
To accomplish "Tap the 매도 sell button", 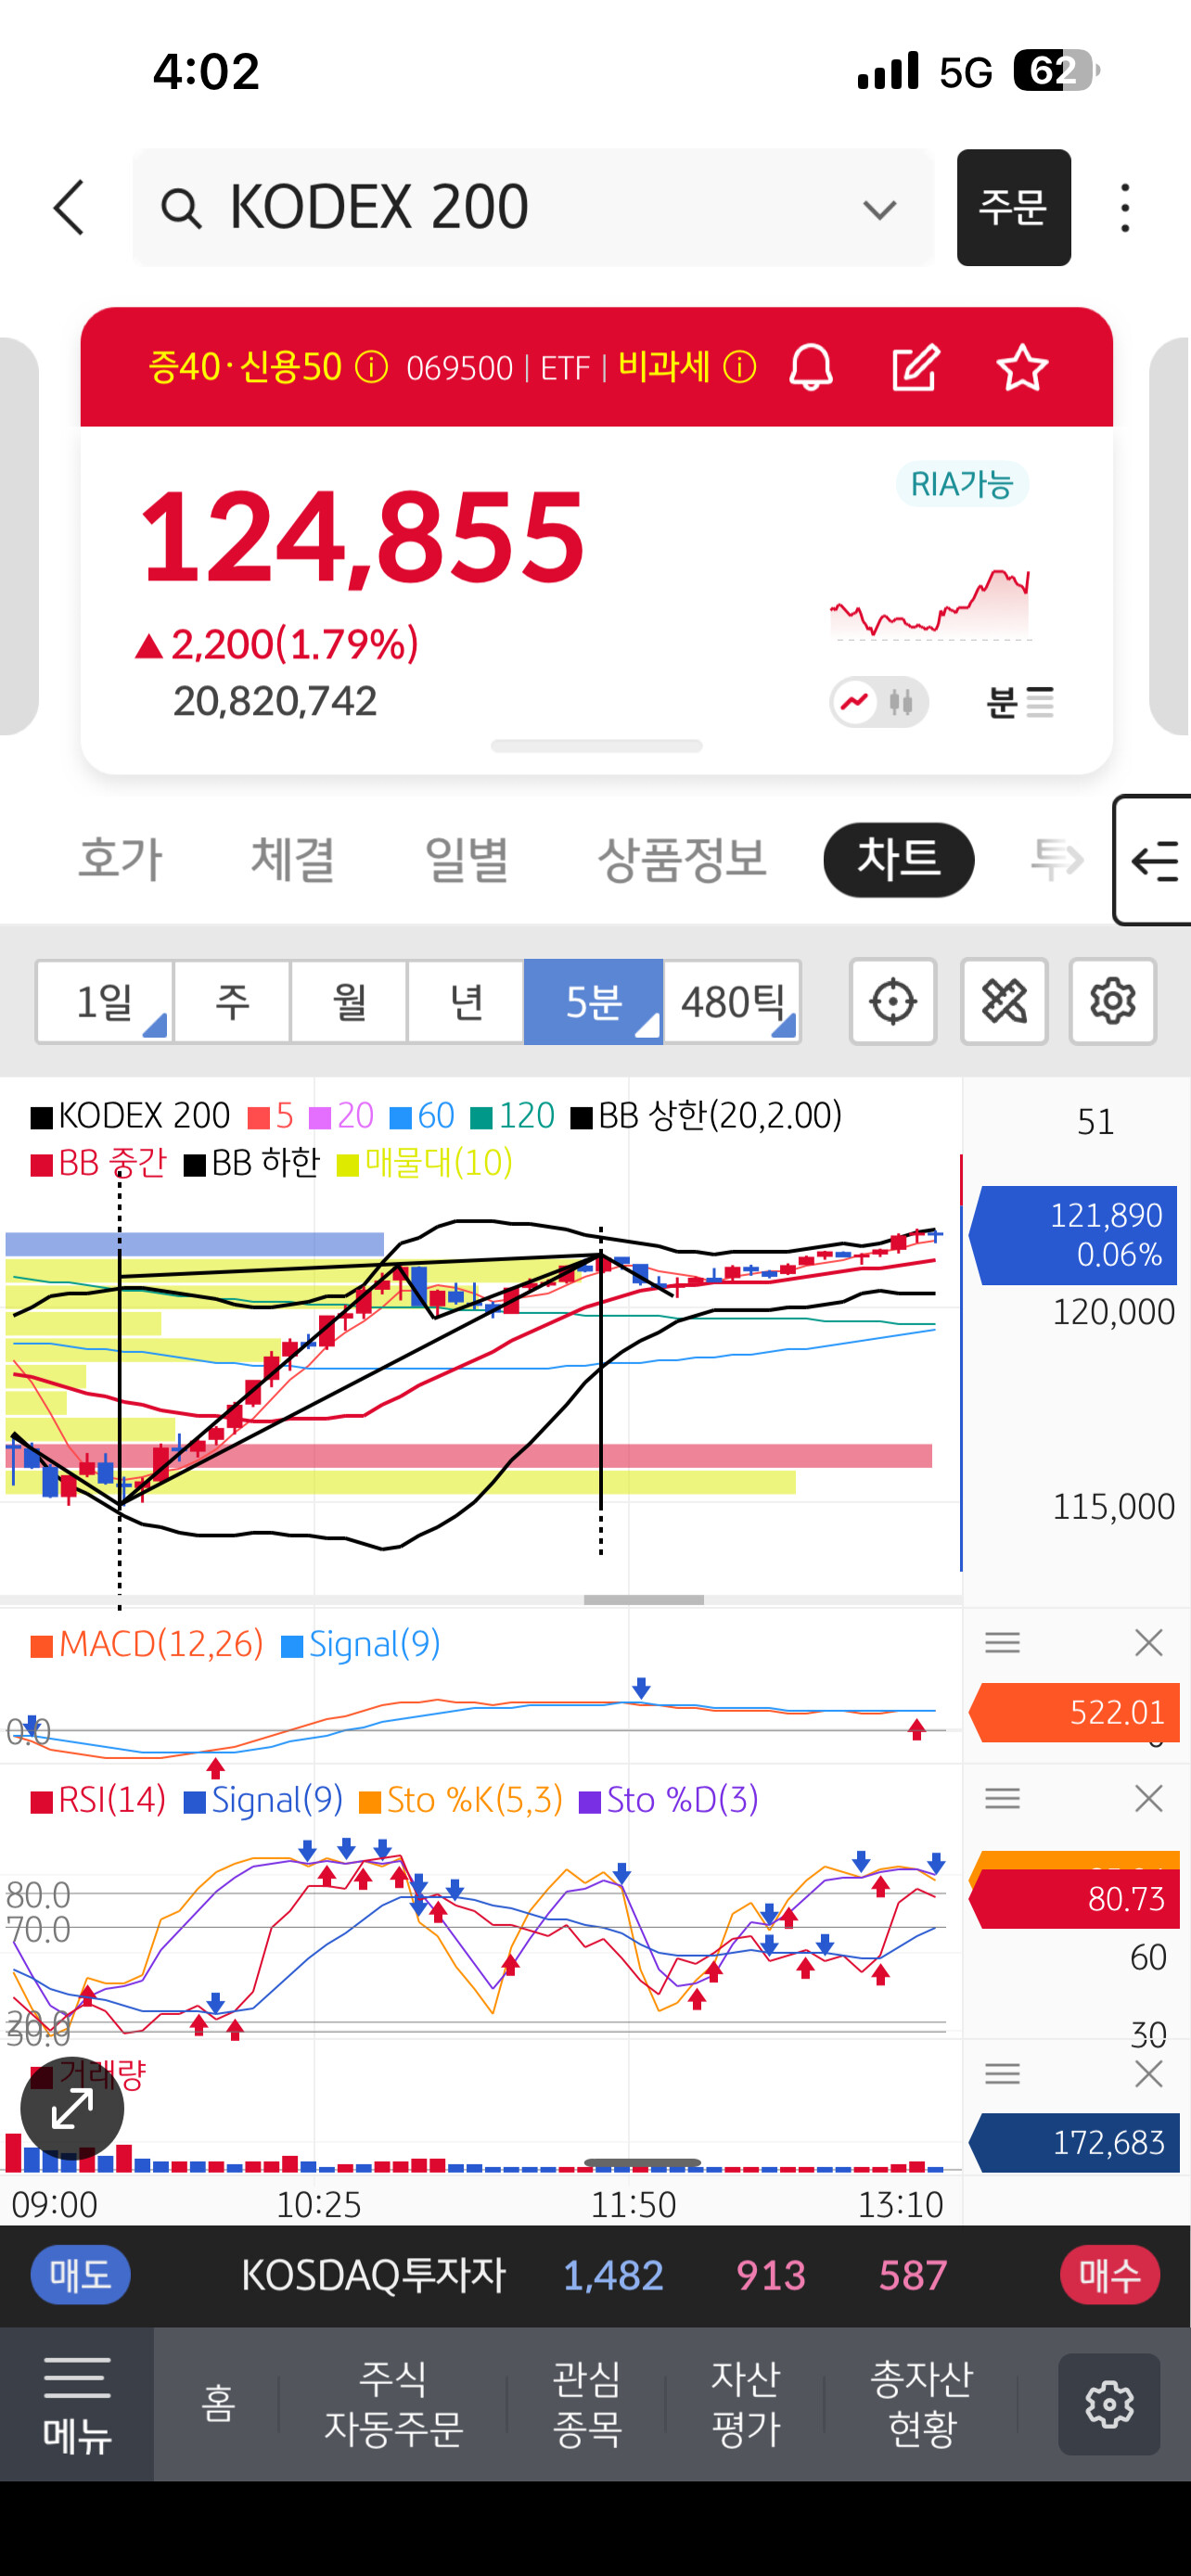I will 80,2275.
